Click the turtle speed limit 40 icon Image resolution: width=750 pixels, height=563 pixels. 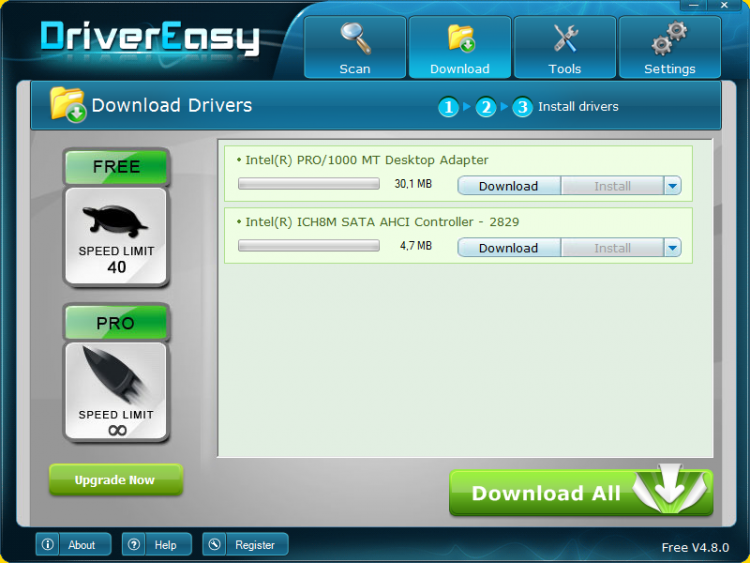click(x=116, y=237)
